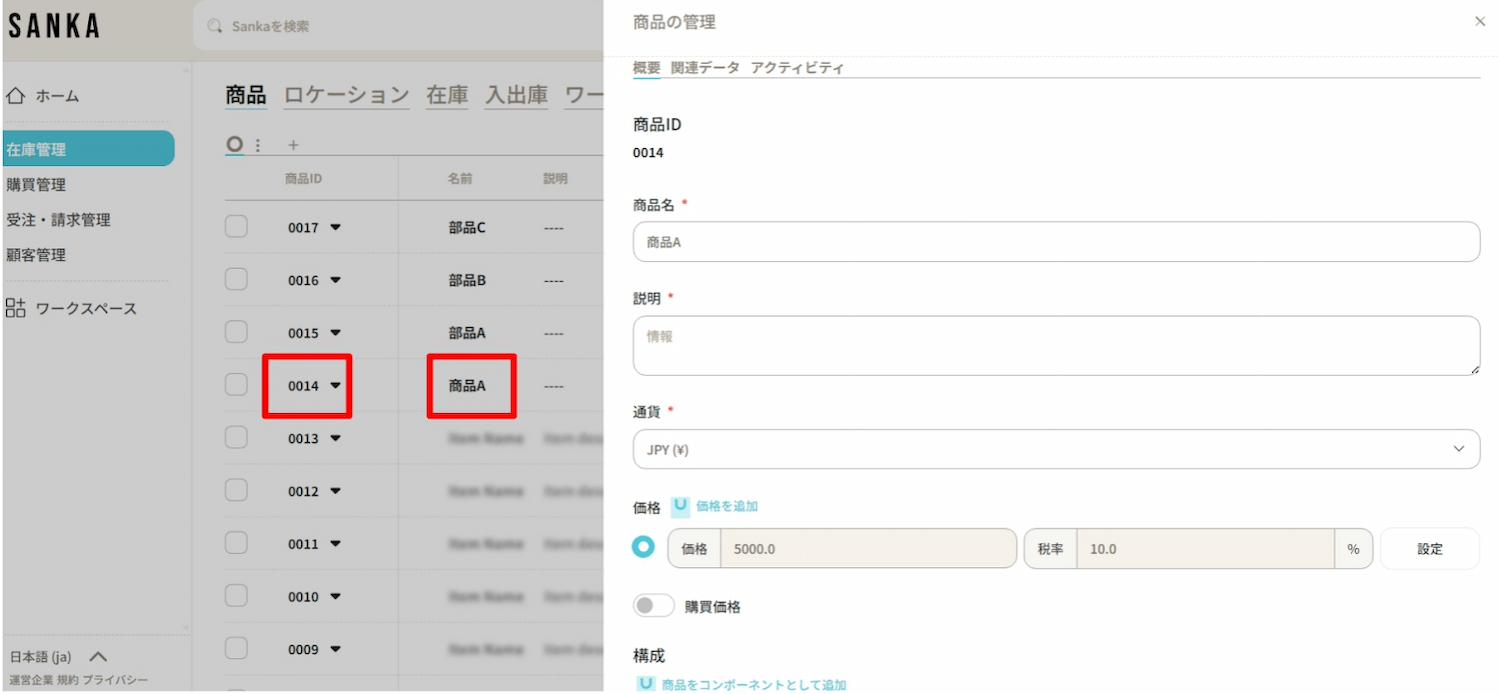Click the 価格を追加 icon

point(681,506)
